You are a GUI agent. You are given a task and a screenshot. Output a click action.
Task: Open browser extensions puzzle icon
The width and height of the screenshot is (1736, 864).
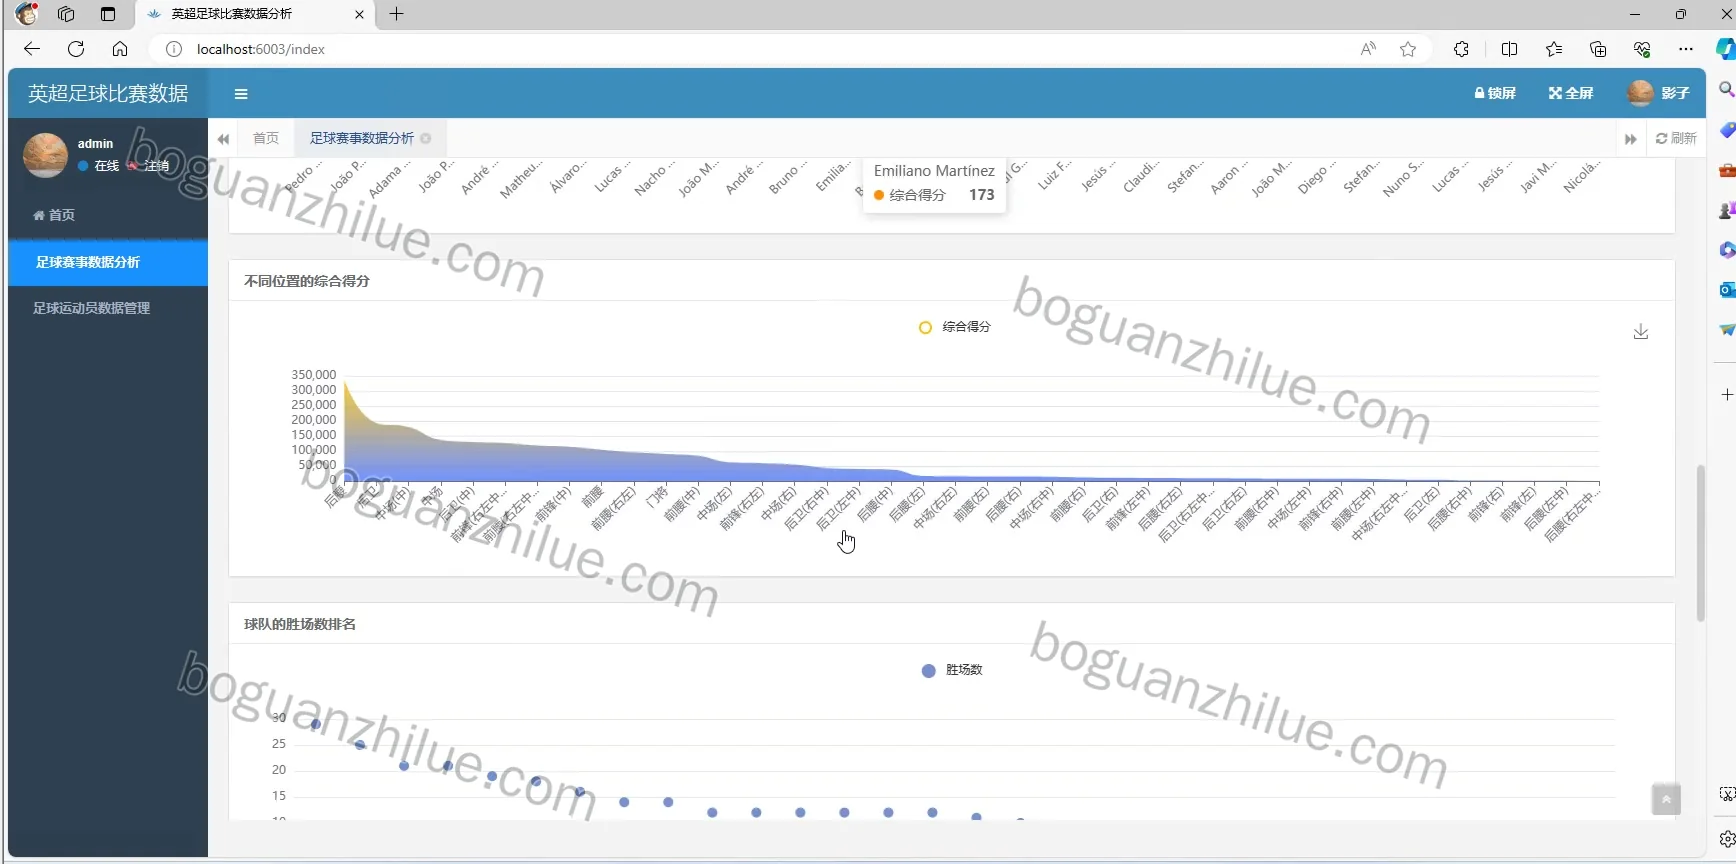click(x=1461, y=49)
